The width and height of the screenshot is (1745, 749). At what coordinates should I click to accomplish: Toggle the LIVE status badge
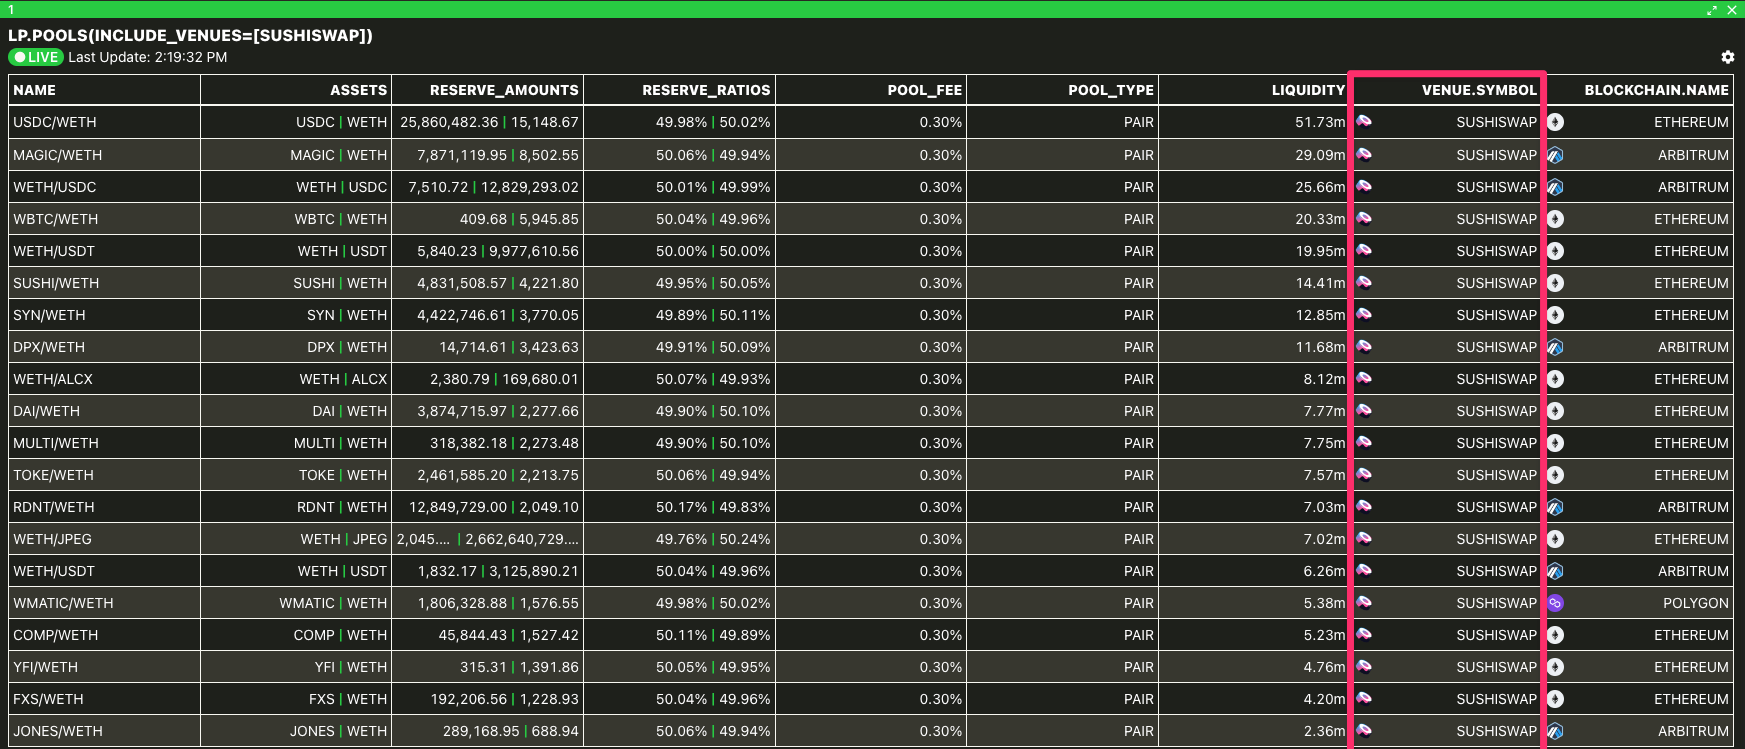tap(36, 57)
